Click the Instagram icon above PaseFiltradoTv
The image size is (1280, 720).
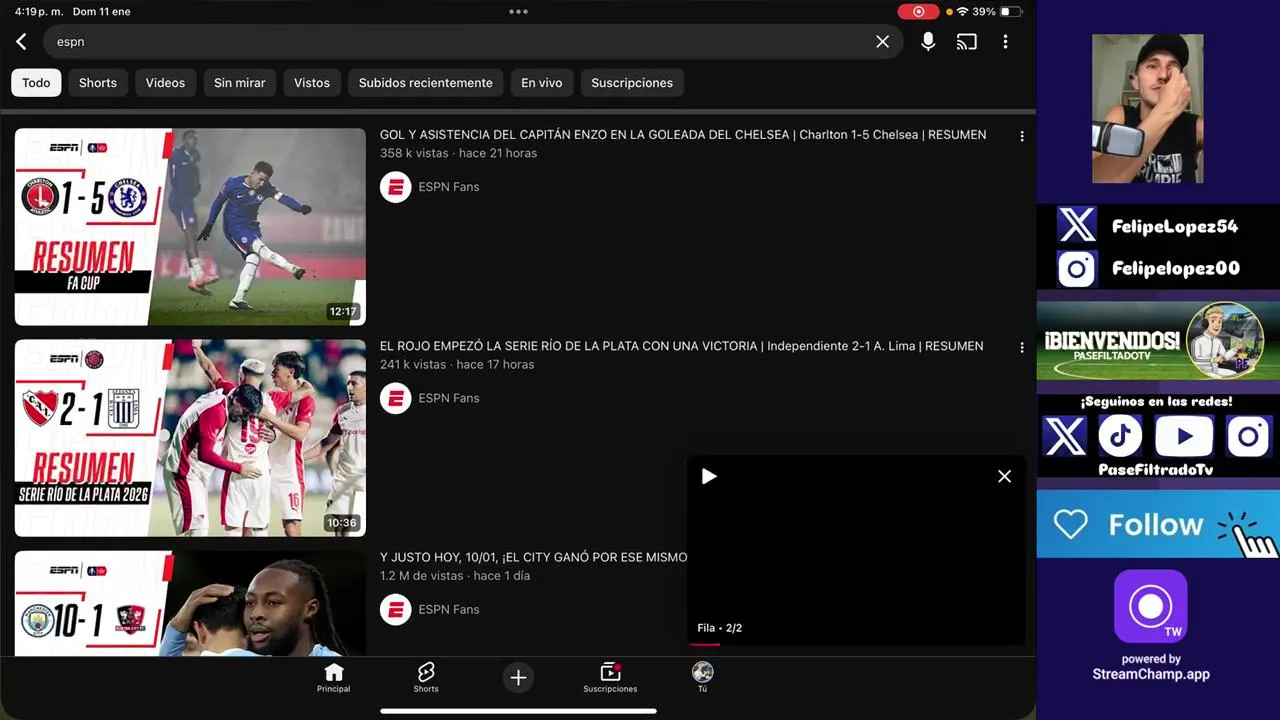(1248, 437)
